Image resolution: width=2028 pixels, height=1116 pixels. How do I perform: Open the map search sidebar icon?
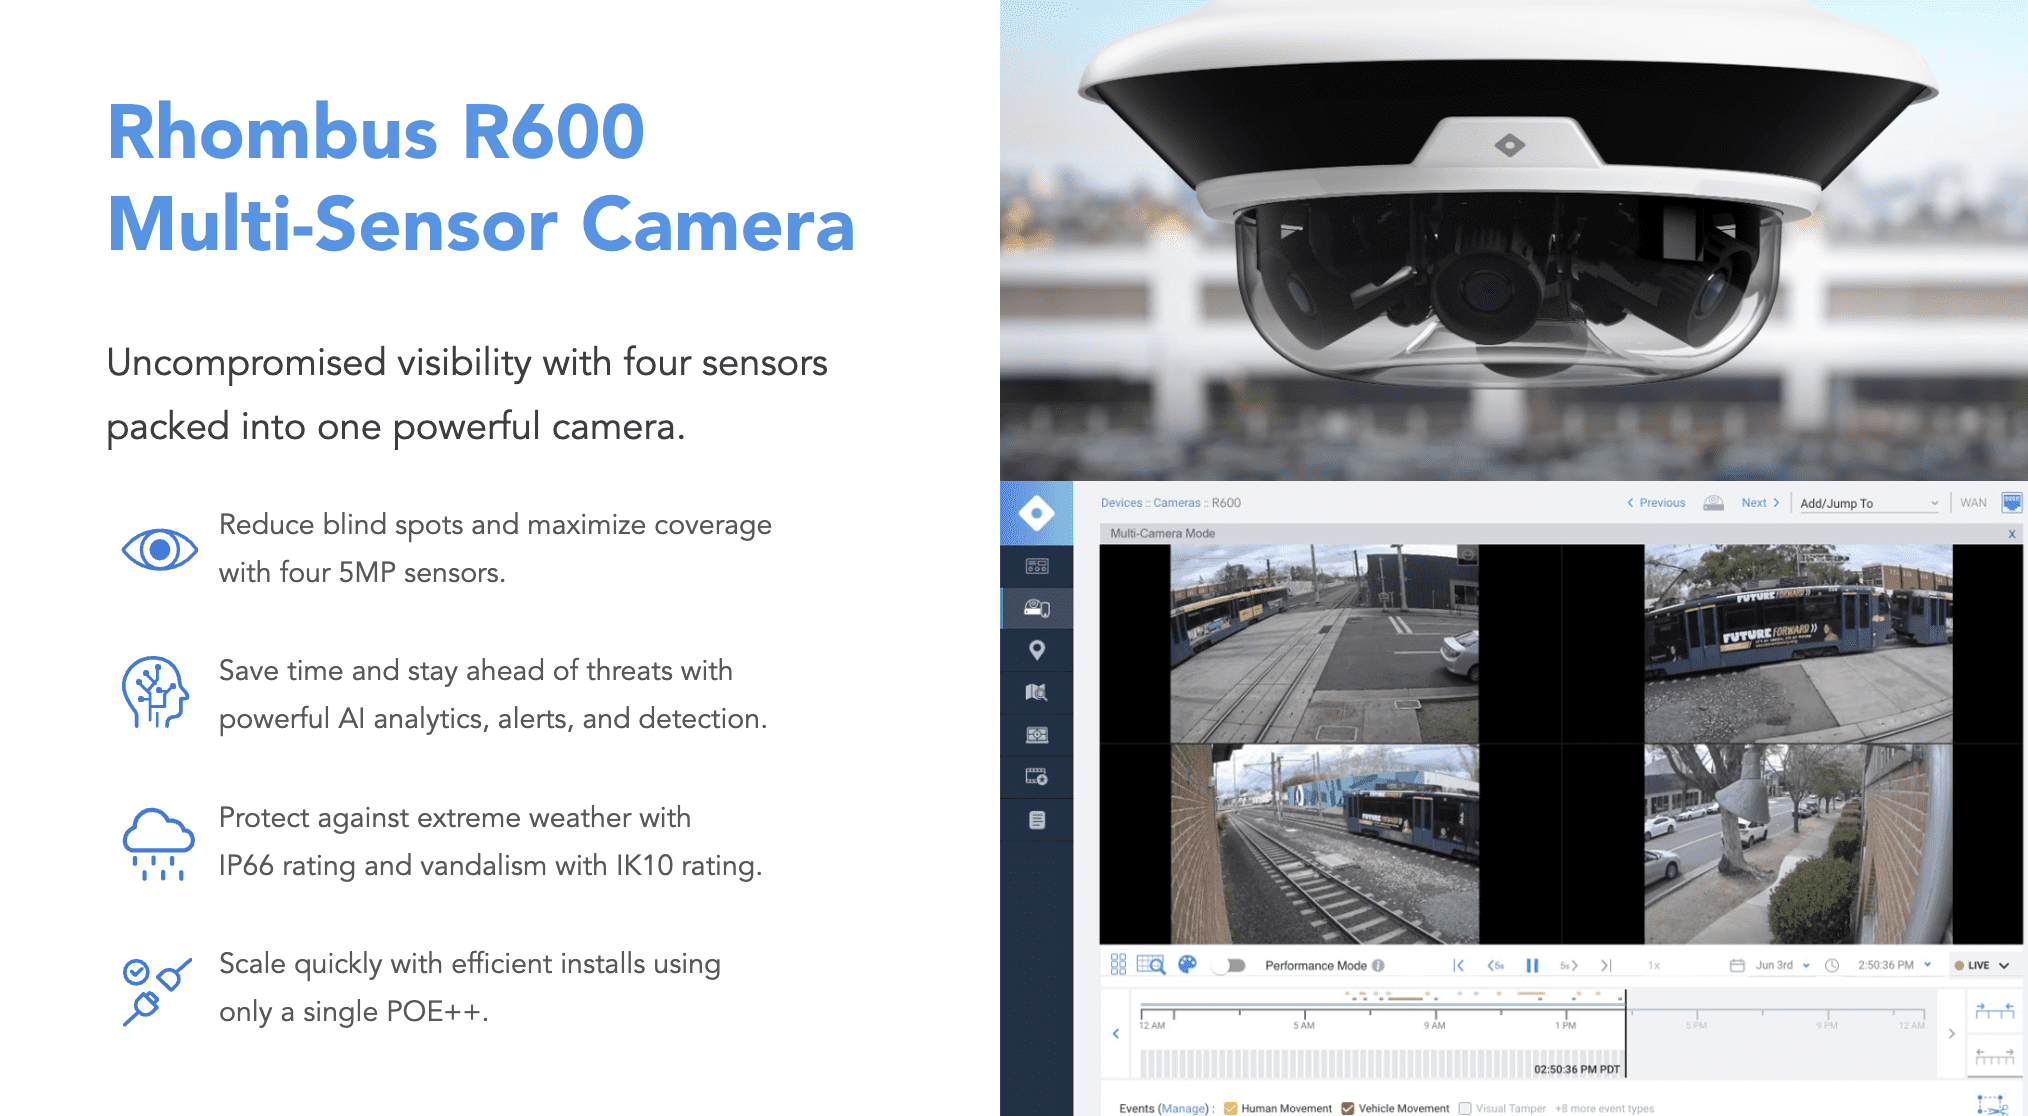(1037, 692)
